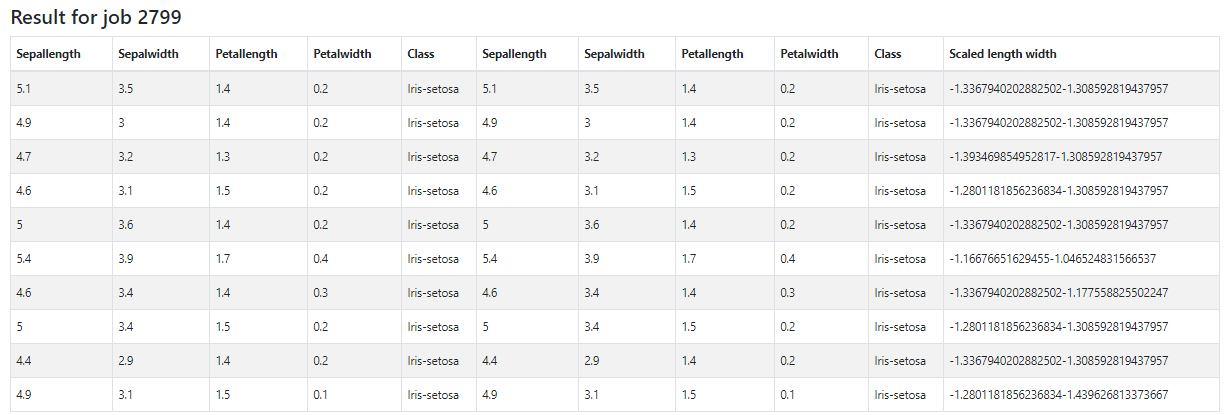The image size is (1225, 415).
Task: Select the scaled value ending in 1.439626813373667
Action: coord(1058,395)
